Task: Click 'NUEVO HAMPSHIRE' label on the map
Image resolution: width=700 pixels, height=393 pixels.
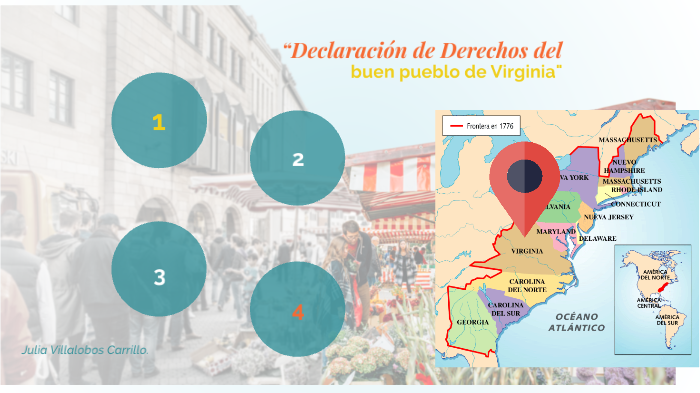Action: pyautogui.click(x=625, y=167)
